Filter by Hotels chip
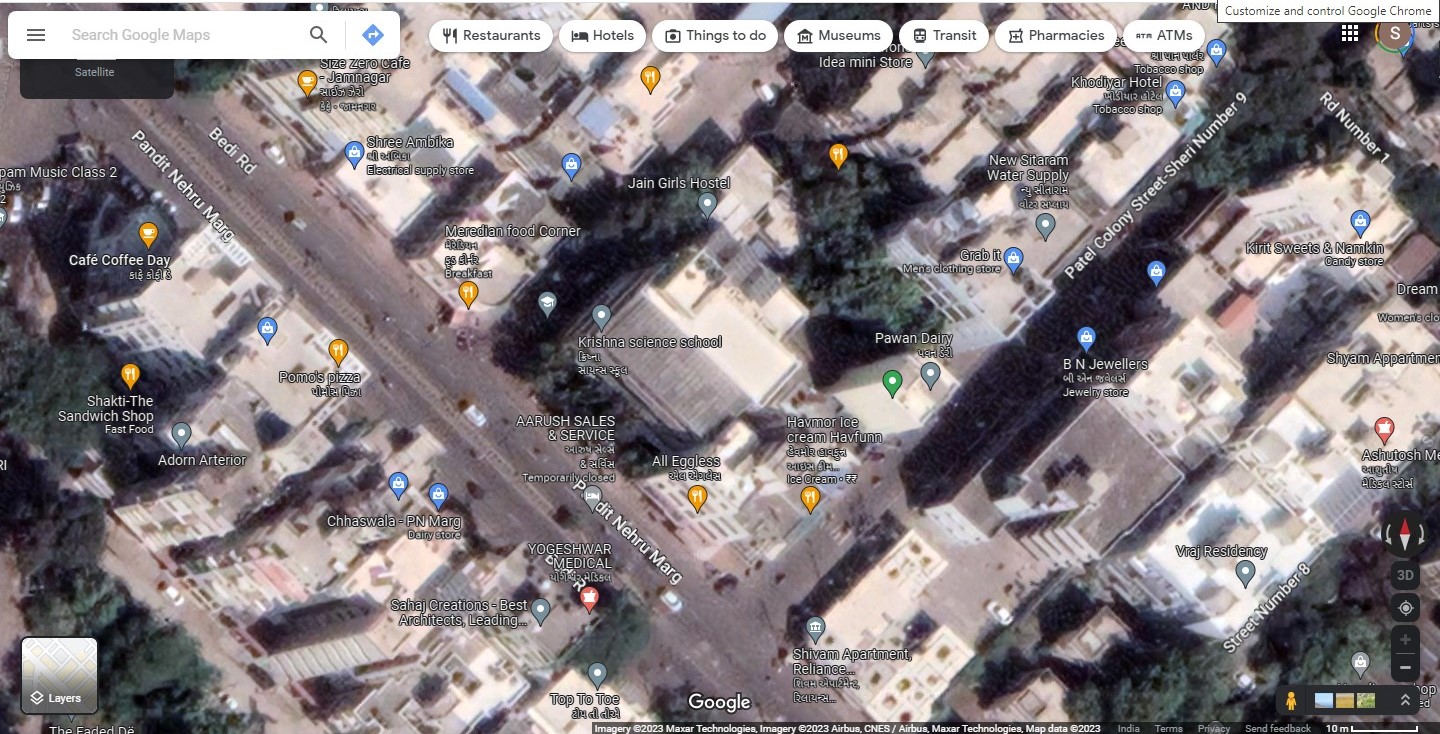Image resolution: width=1440 pixels, height=734 pixels. click(603, 35)
